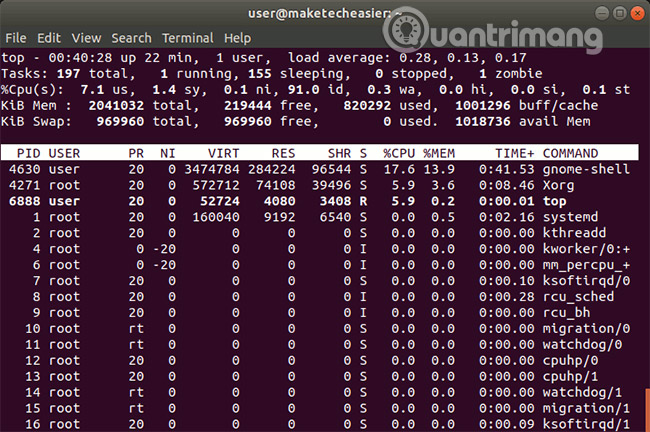Click the 197 total tasks value
Viewport: 650px width, 432px height.
[x=68, y=74]
